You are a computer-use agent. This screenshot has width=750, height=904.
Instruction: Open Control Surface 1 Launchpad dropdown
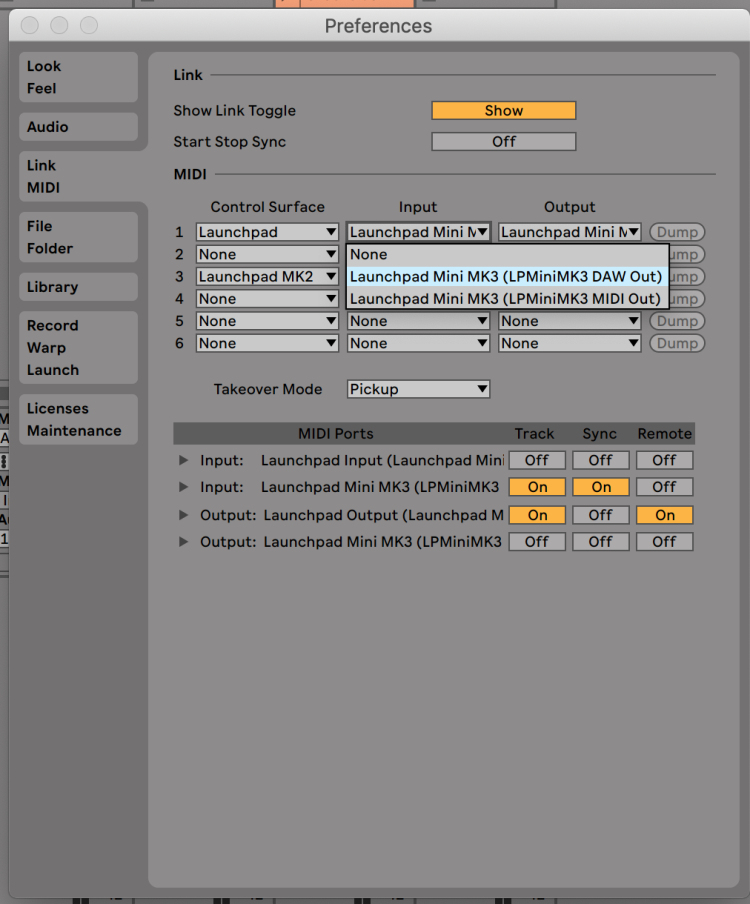[x=267, y=232]
